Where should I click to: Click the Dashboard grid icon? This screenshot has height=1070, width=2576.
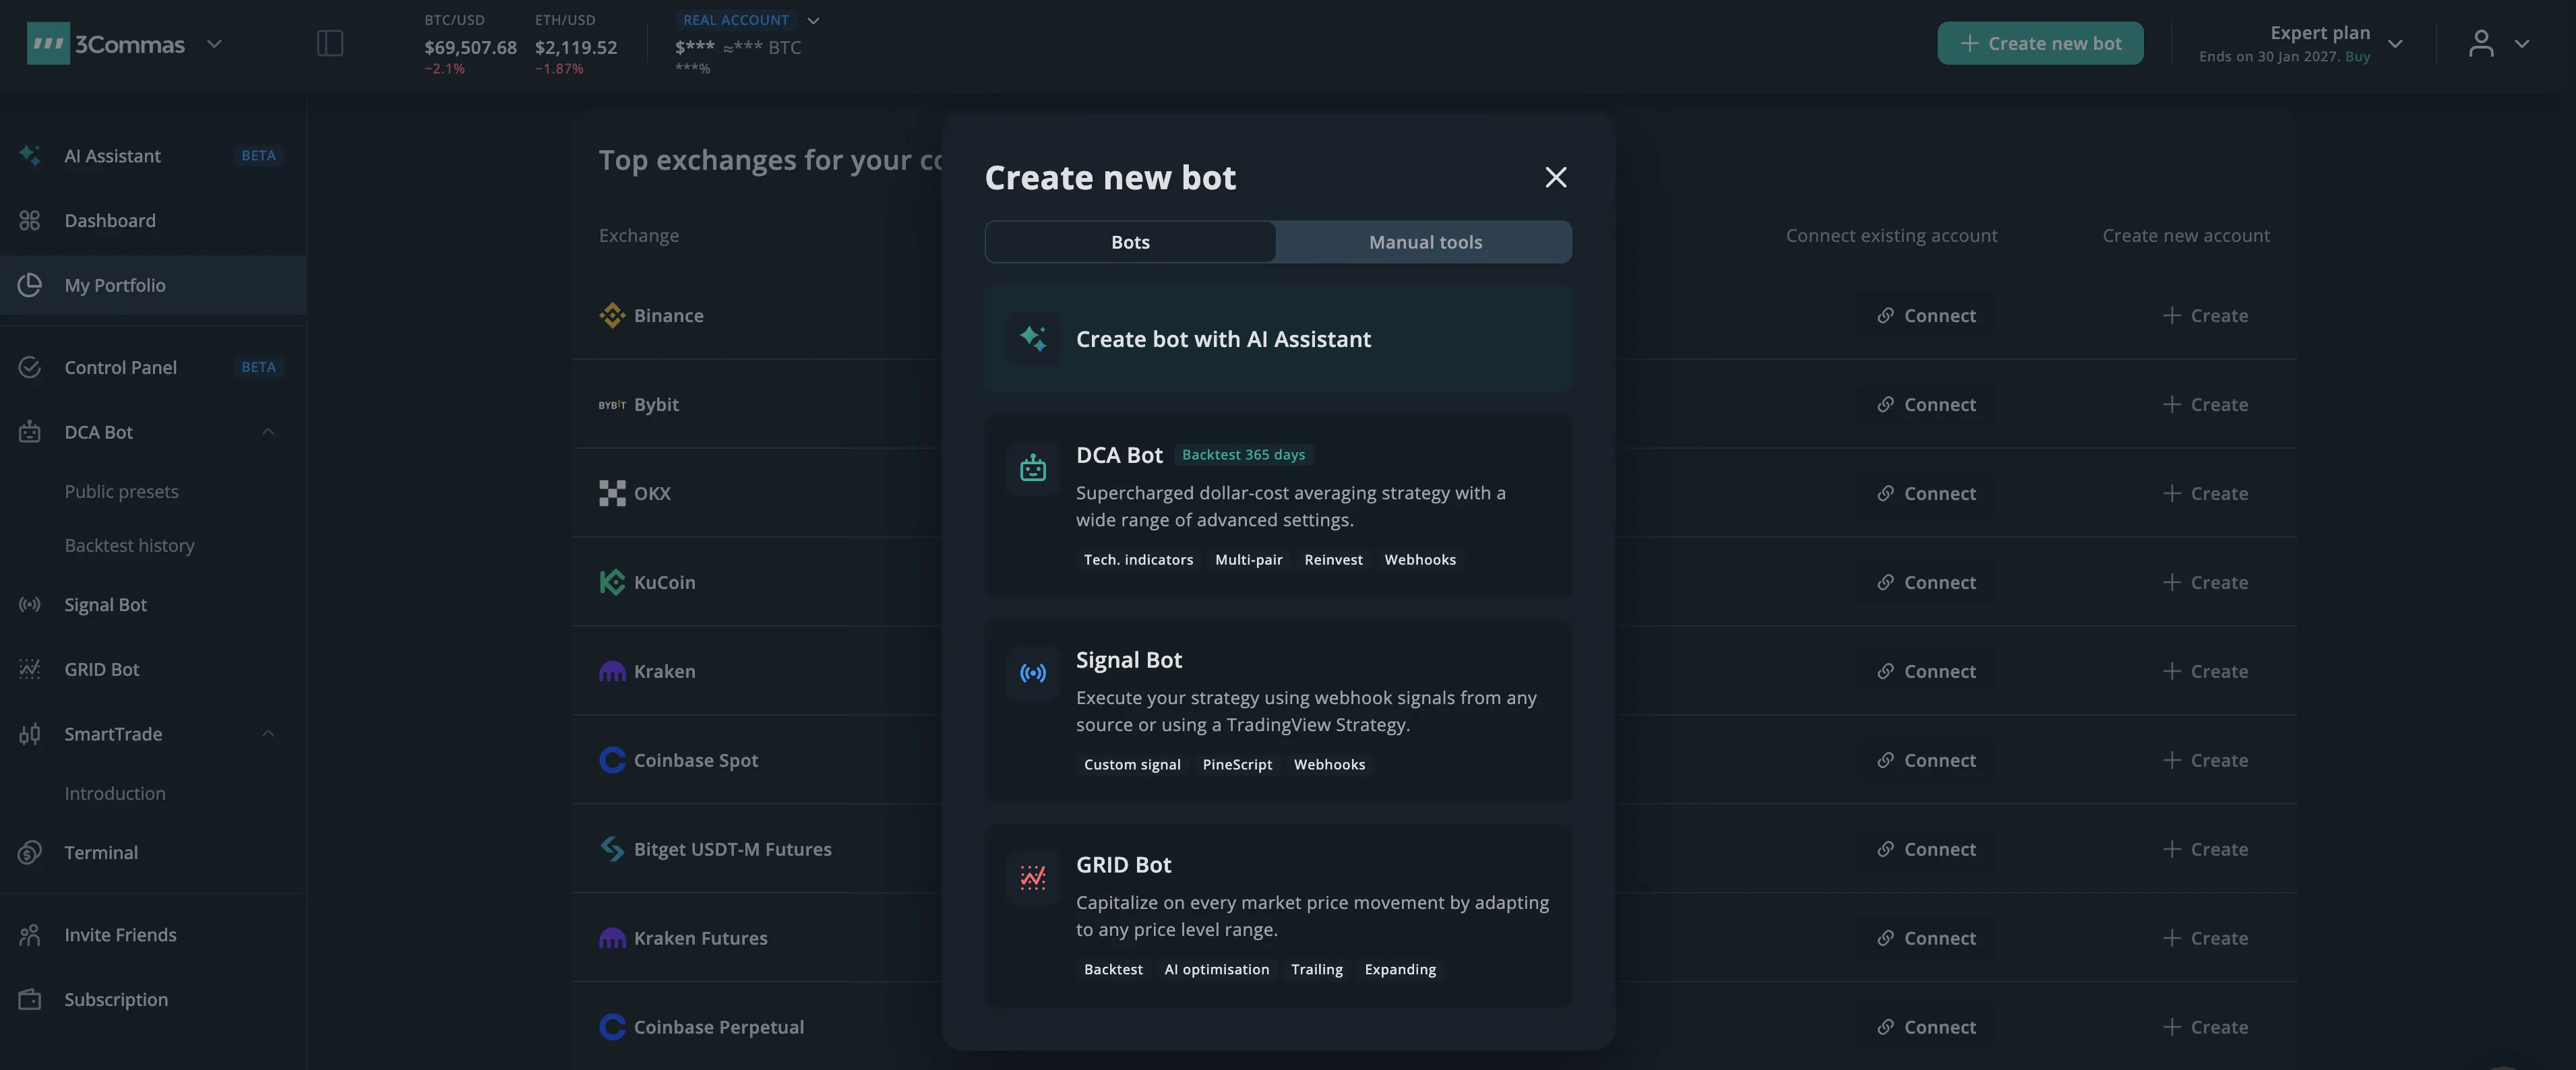[30, 220]
